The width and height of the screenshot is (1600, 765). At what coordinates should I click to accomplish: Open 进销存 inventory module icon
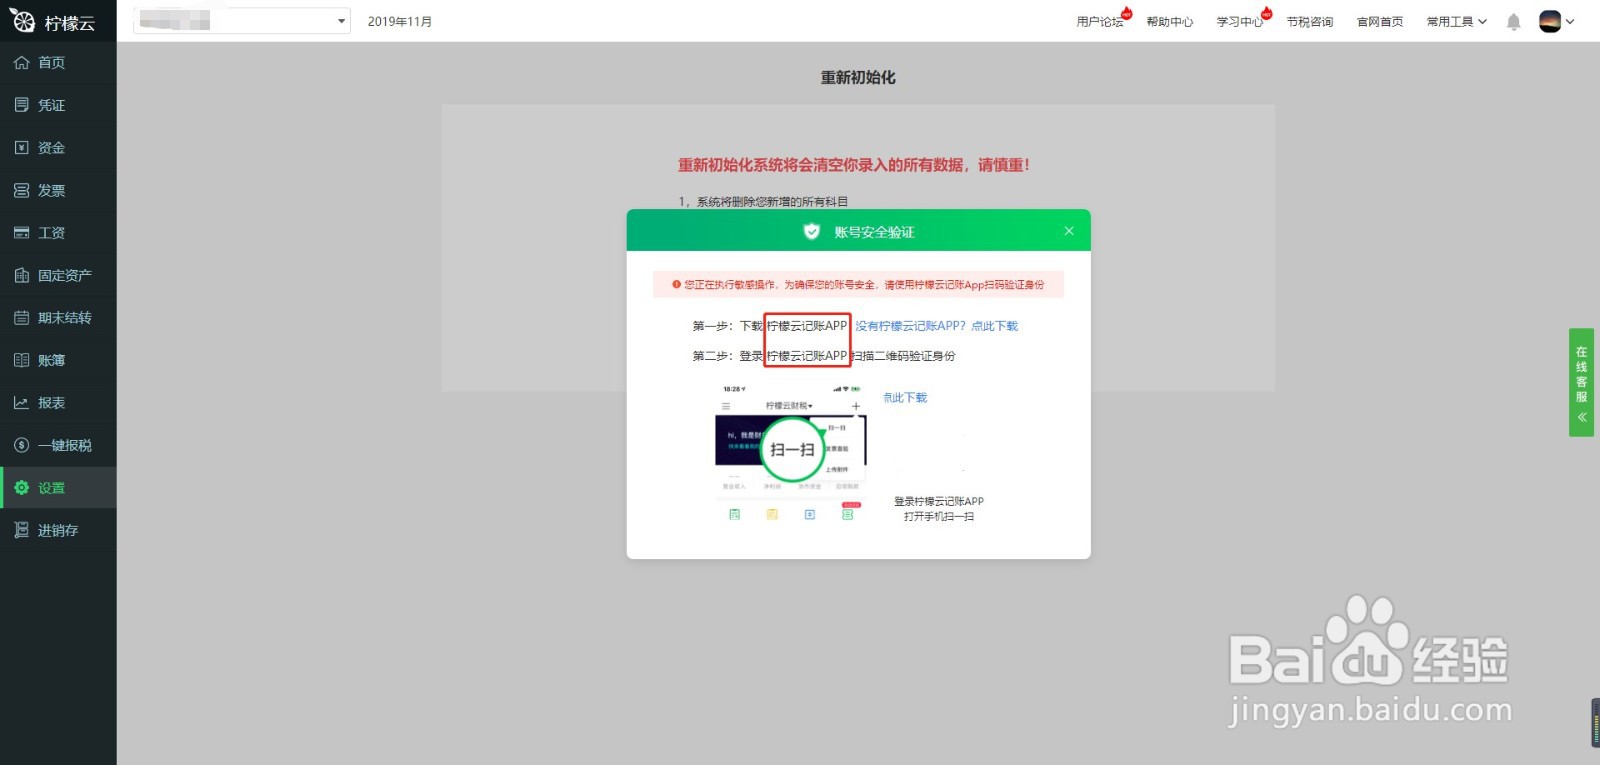point(21,530)
